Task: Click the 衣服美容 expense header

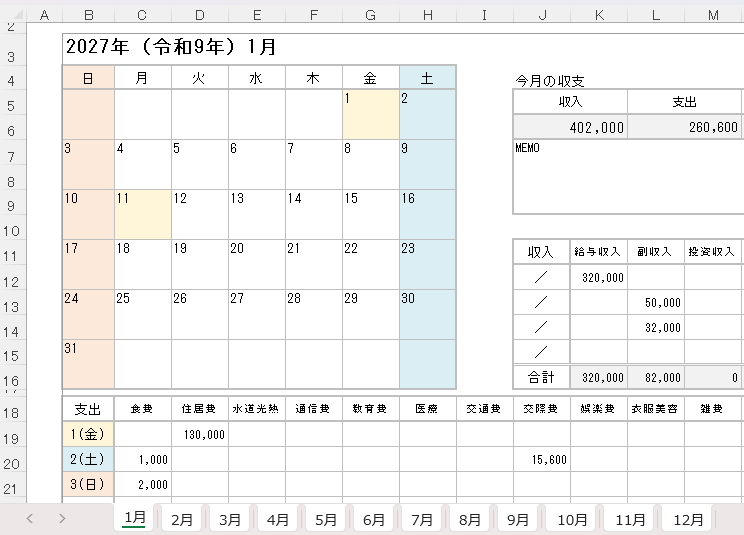Action: point(655,408)
